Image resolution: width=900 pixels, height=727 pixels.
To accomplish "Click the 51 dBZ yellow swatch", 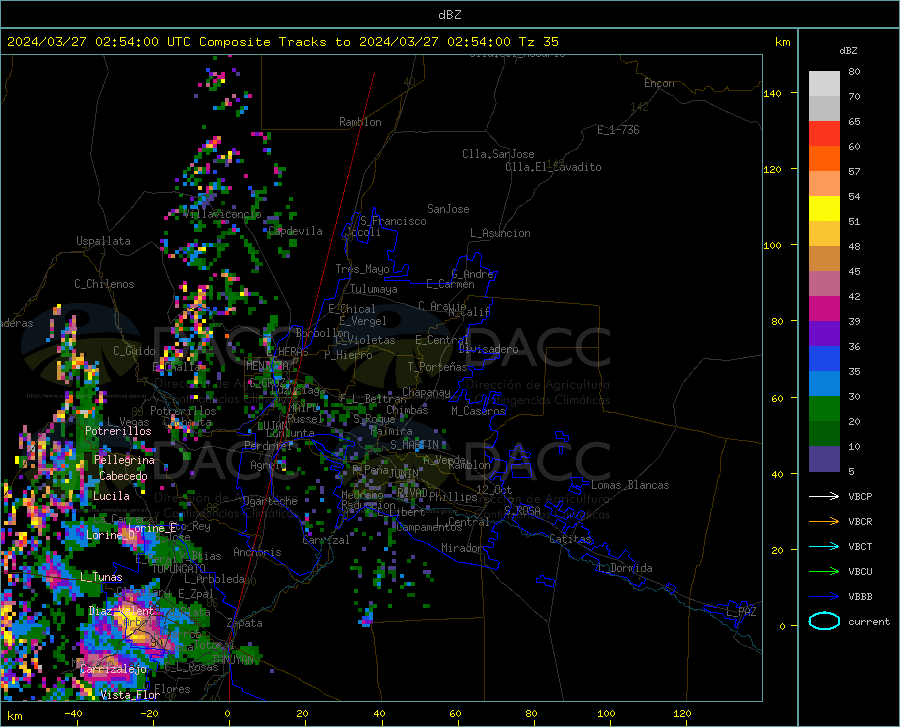I will tap(824, 209).
